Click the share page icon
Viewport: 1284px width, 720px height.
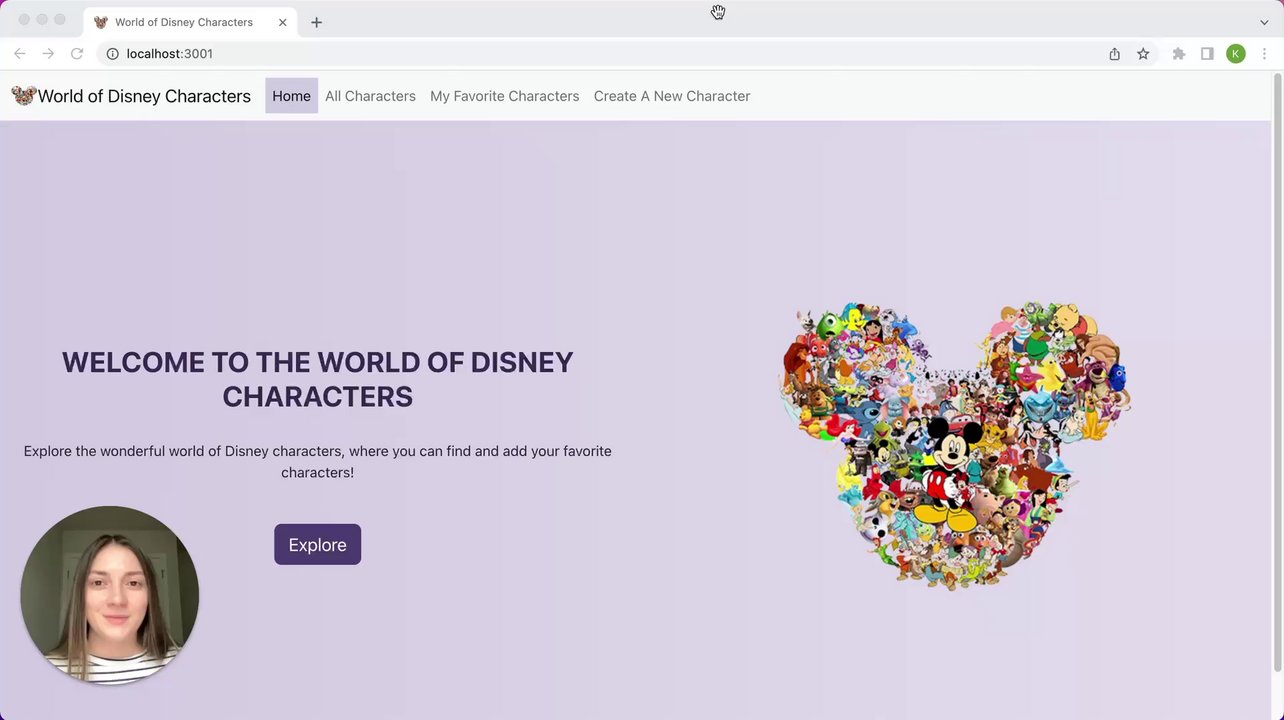pyautogui.click(x=1114, y=54)
